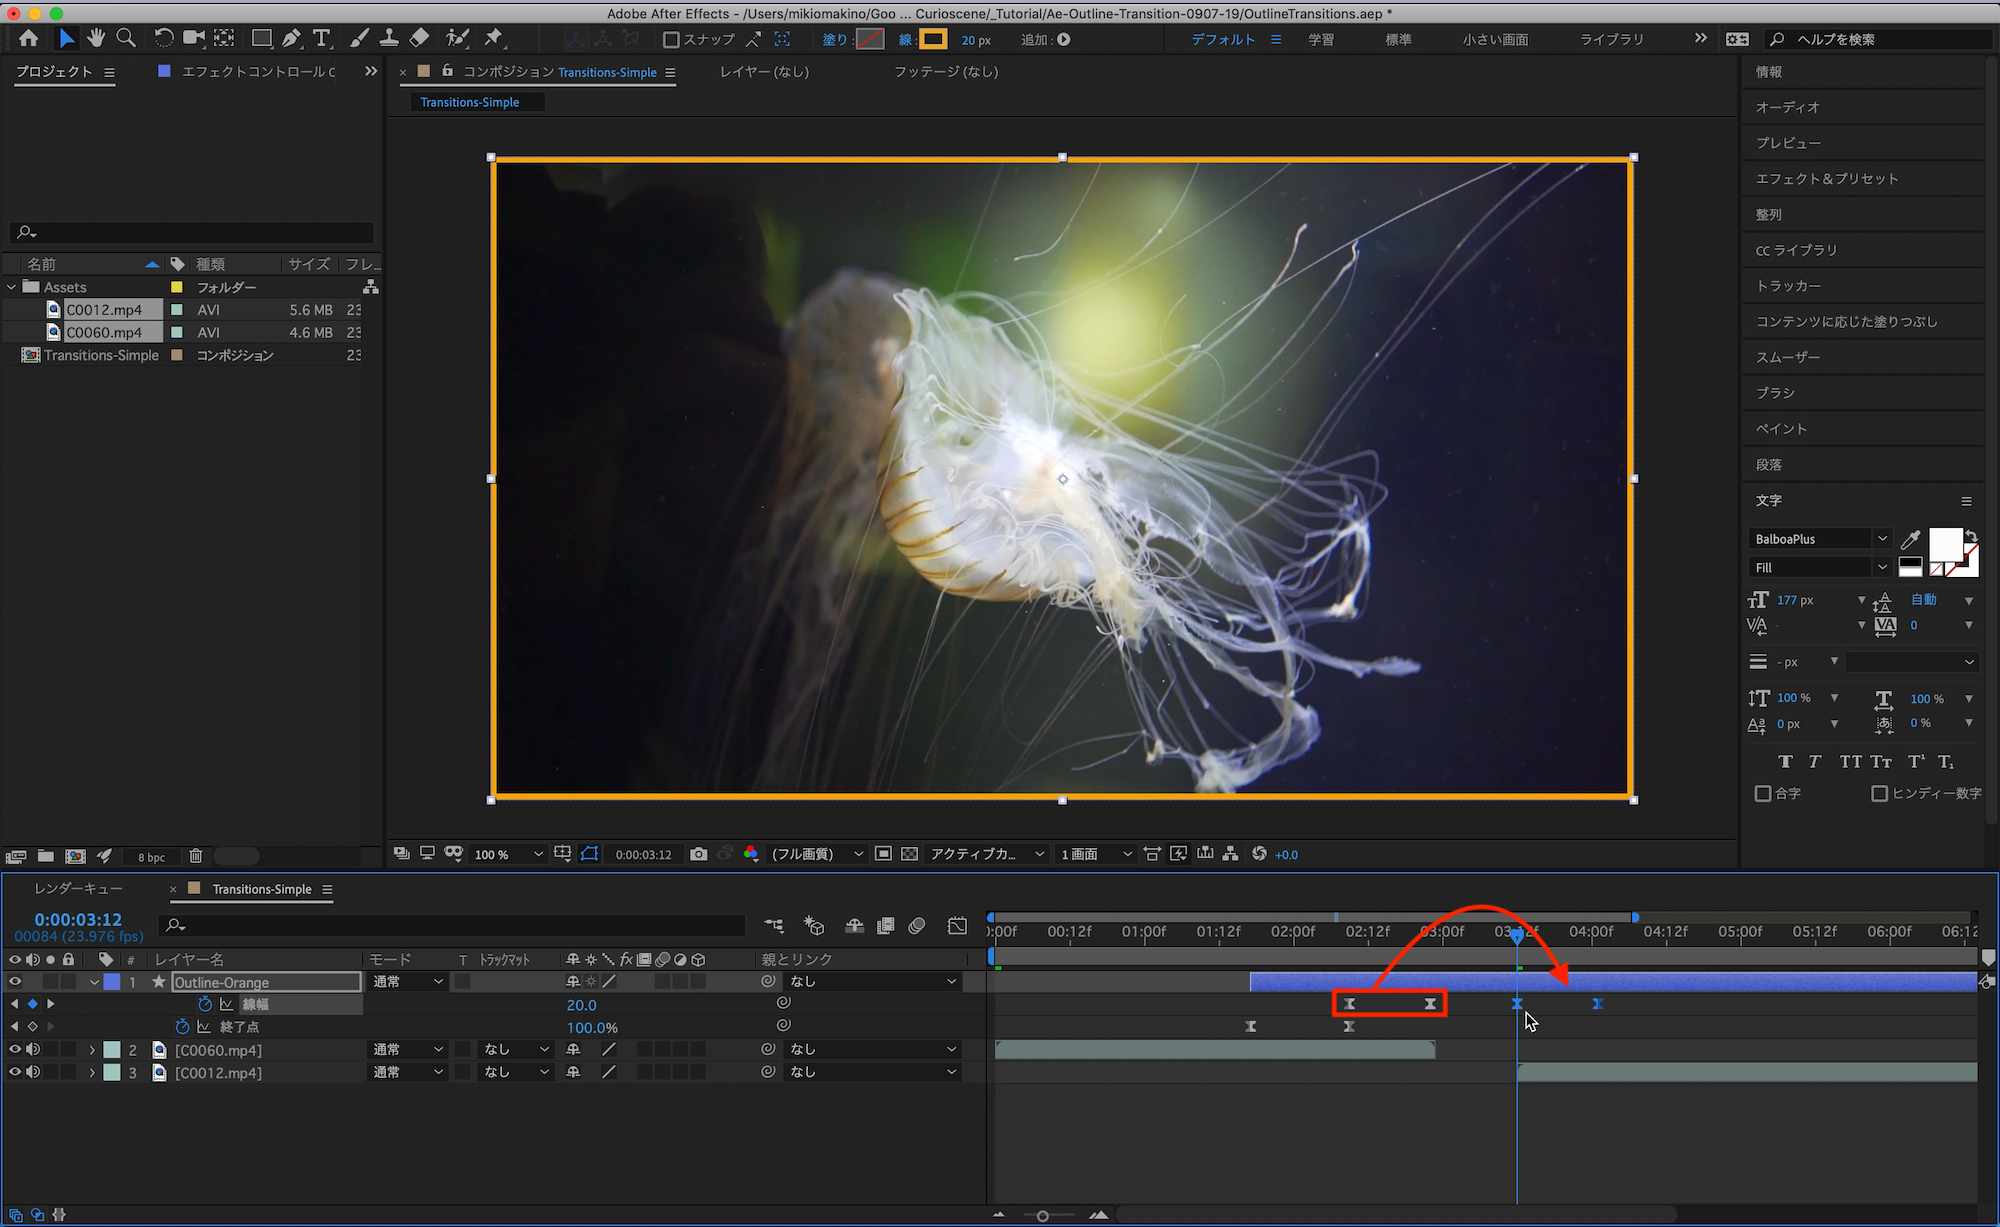This screenshot has width=2000, height=1227.
Task: Hide the C0060.mp4 layer video
Action: (15, 1050)
